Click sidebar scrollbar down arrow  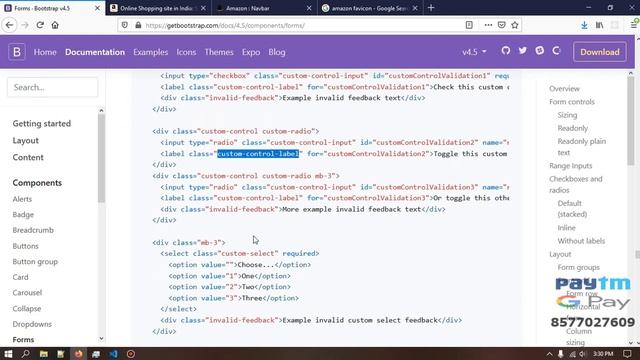101,338
